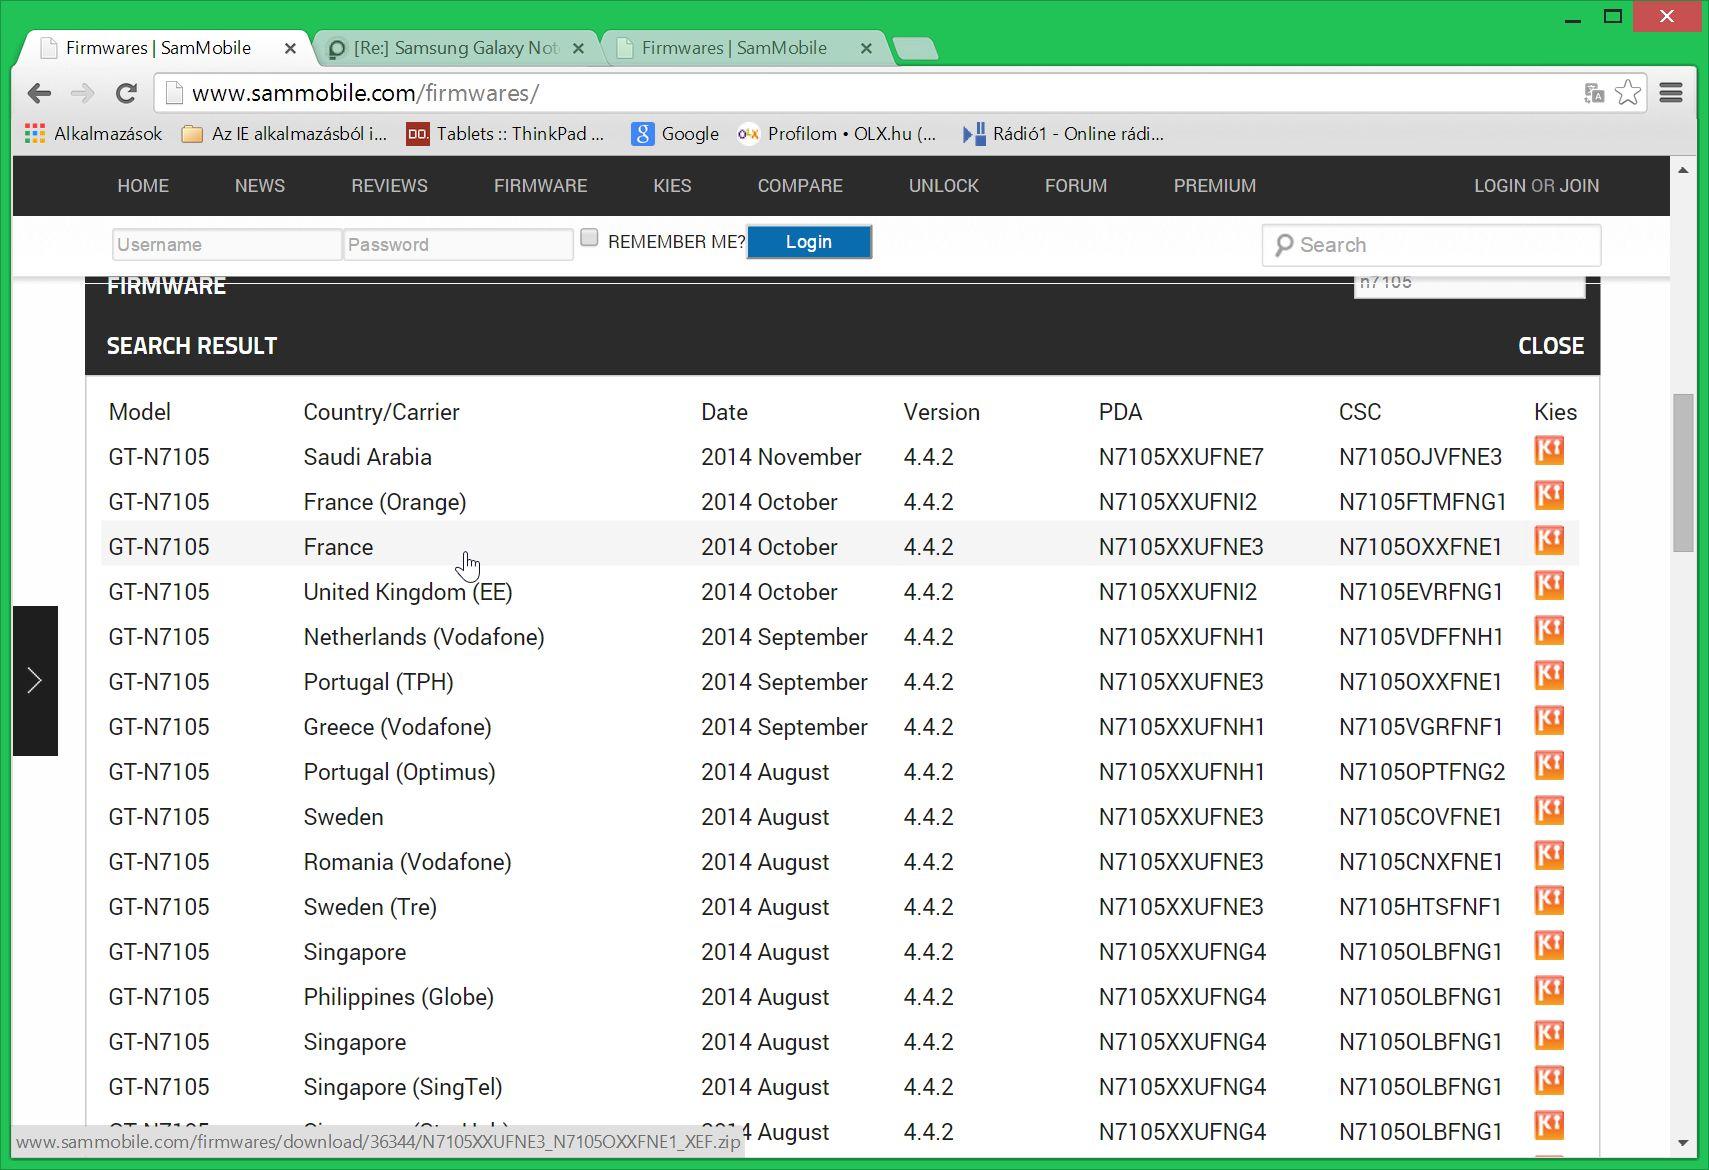1709x1170 pixels.
Task: Click the blue Login button
Action: (x=809, y=242)
